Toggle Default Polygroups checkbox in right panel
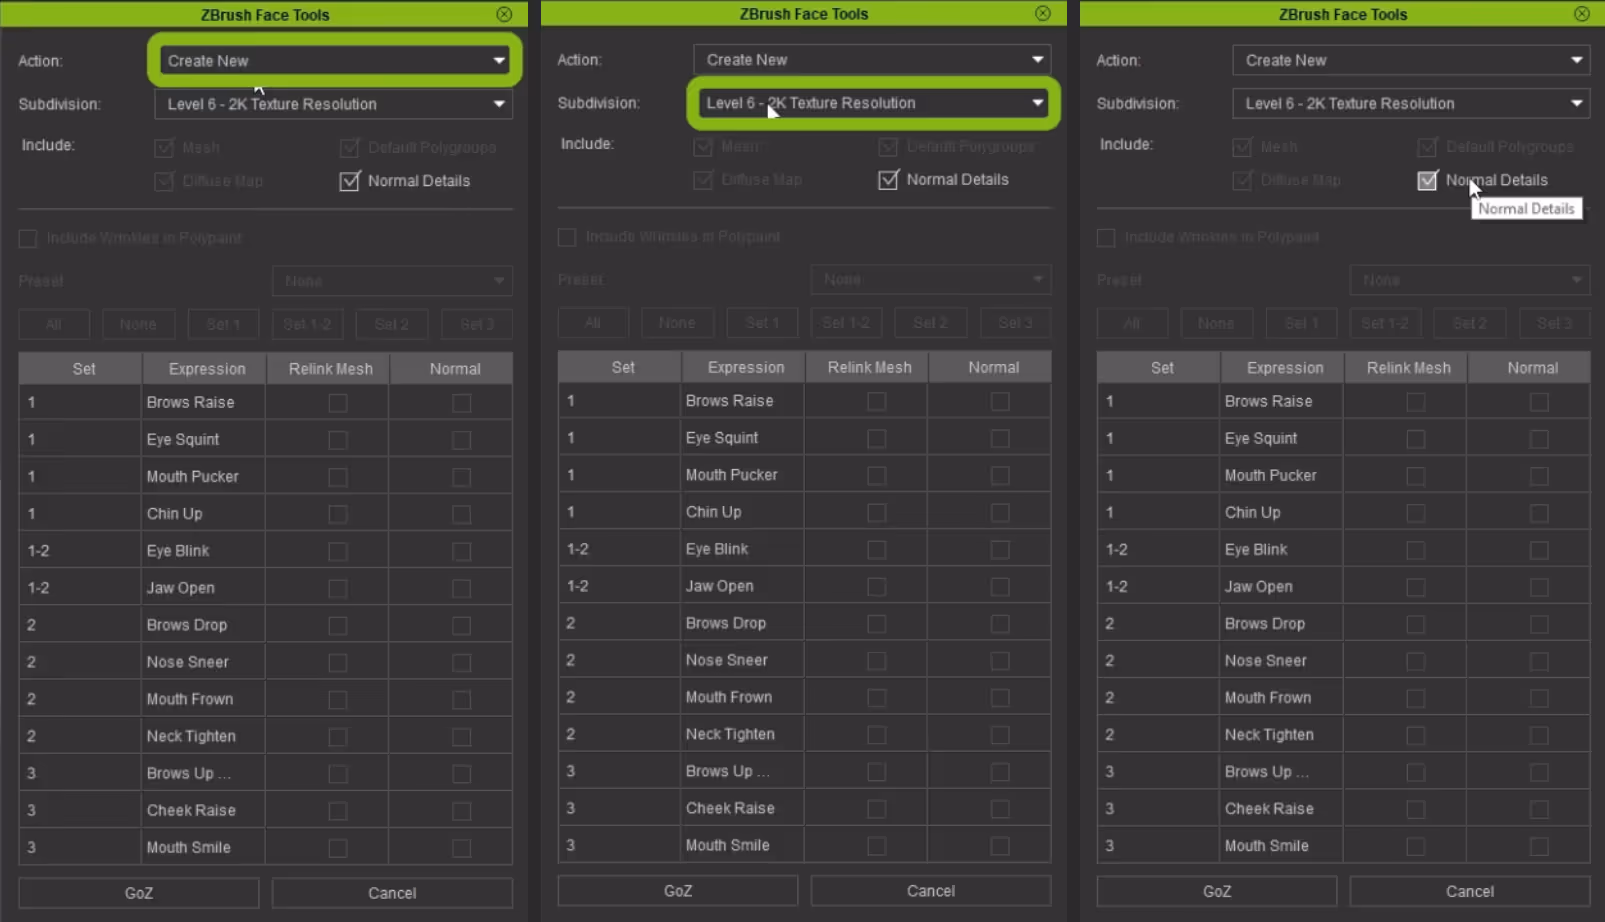 [x=1427, y=147]
